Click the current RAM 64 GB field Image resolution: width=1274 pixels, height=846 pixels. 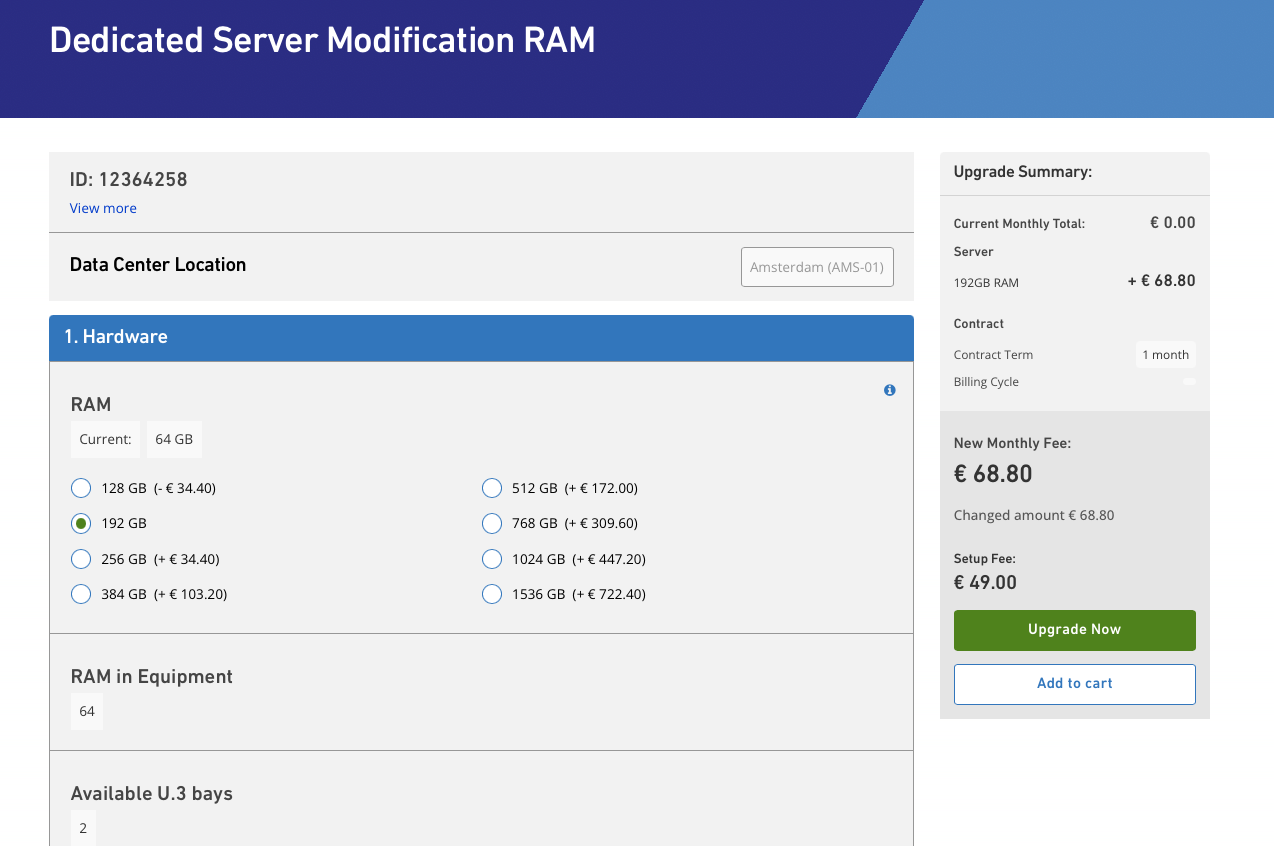click(174, 439)
